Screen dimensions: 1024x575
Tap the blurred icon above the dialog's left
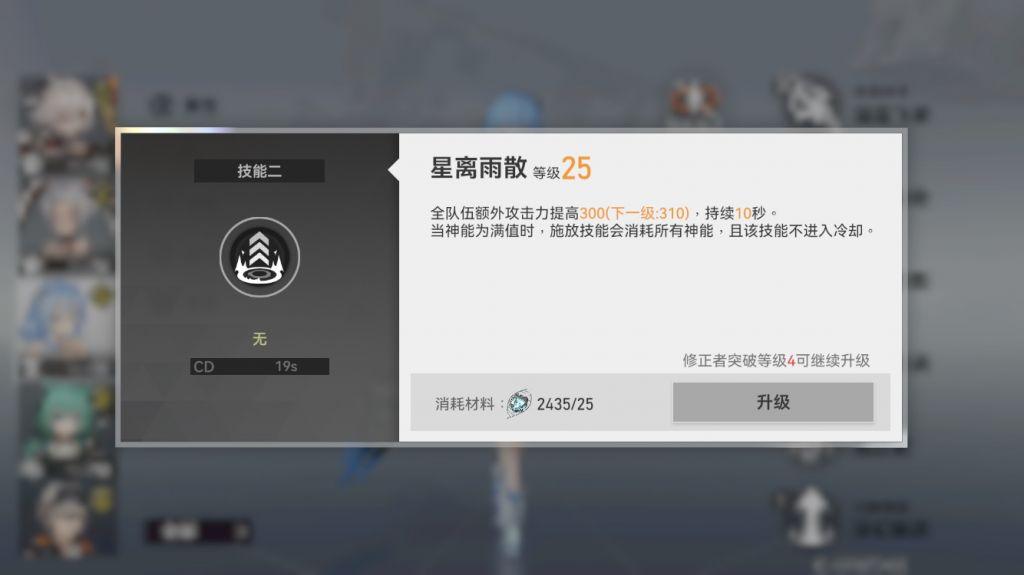(x=161, y=104)
